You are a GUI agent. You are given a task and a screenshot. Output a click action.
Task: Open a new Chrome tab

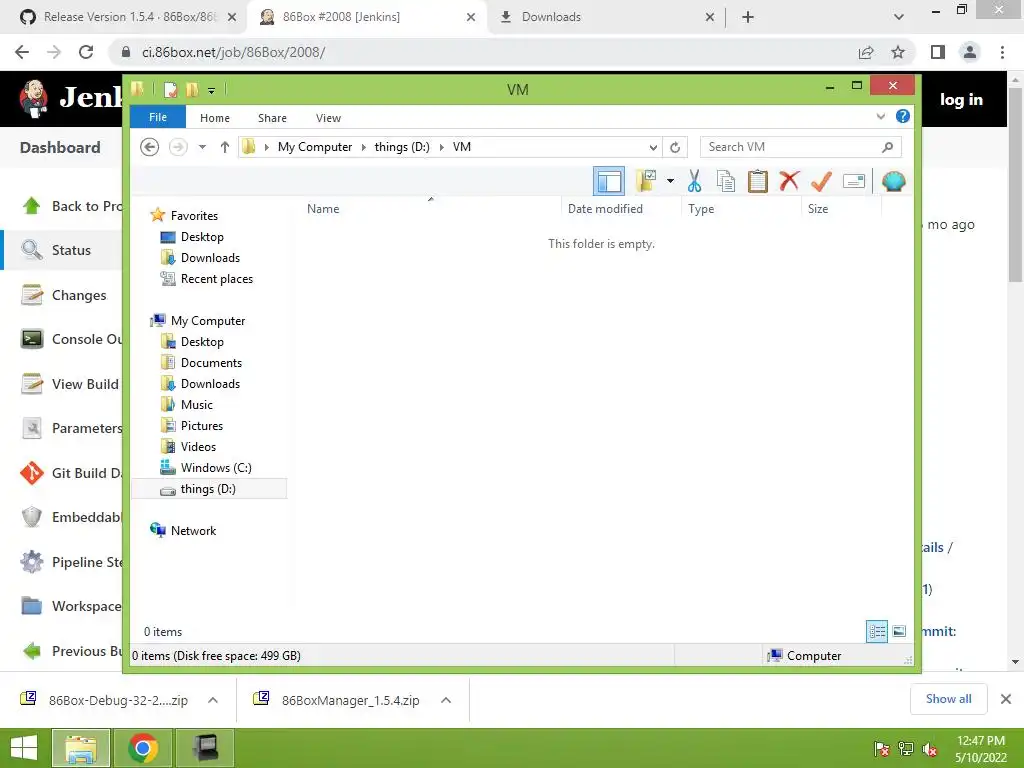pos(748,17)
